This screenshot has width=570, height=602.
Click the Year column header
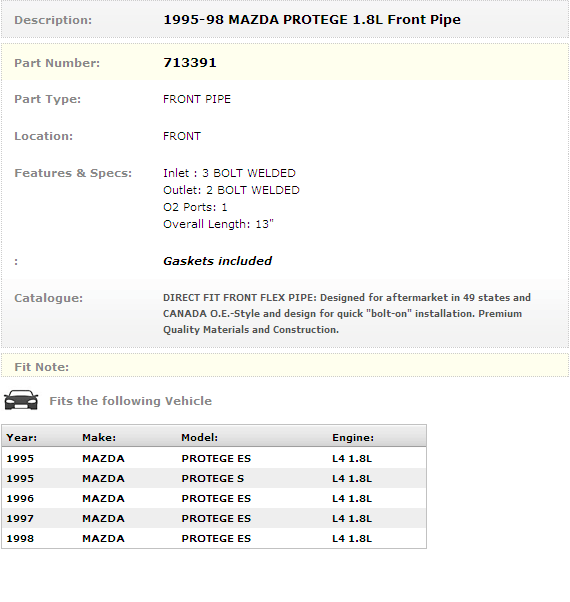tap(21, 438)
